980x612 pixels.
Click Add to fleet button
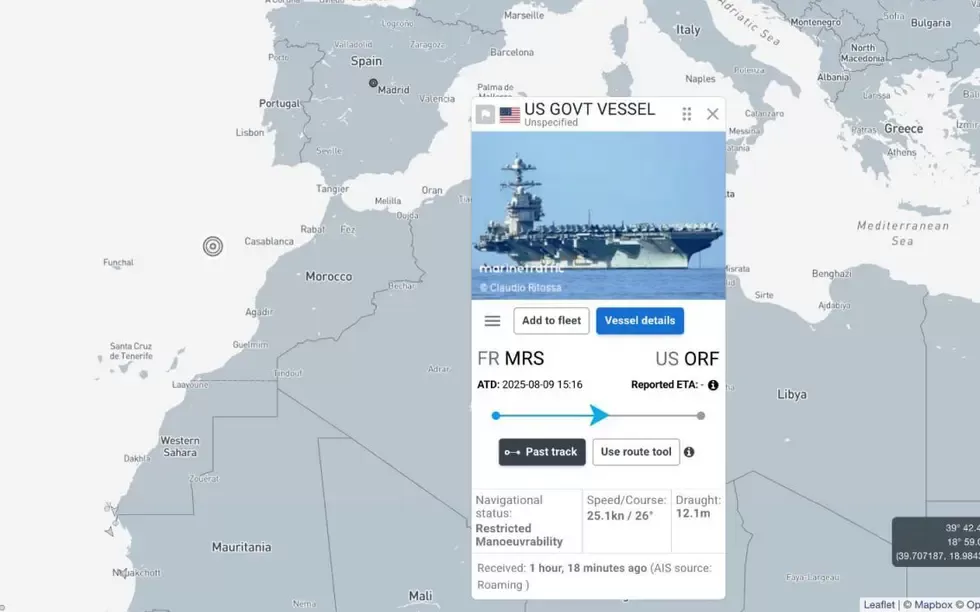point(551,321)
